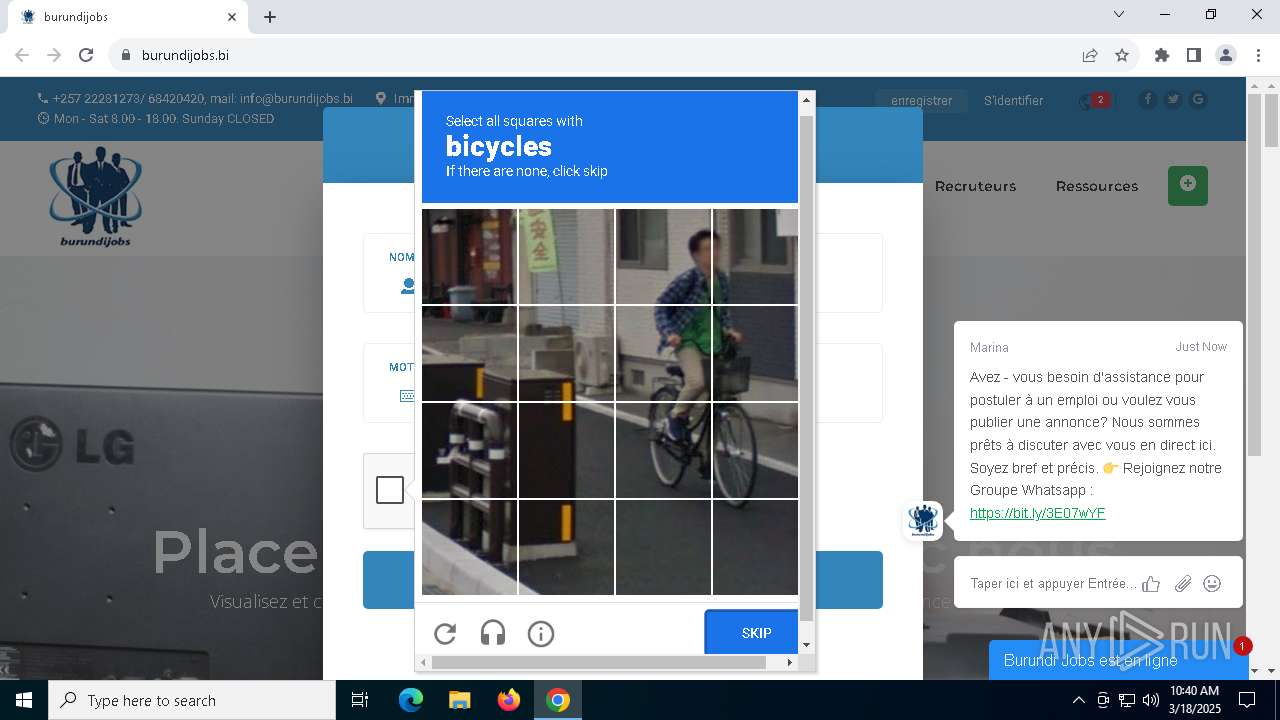
Task: Open Chrome profile avatar menu
Action: [1226, 55]
